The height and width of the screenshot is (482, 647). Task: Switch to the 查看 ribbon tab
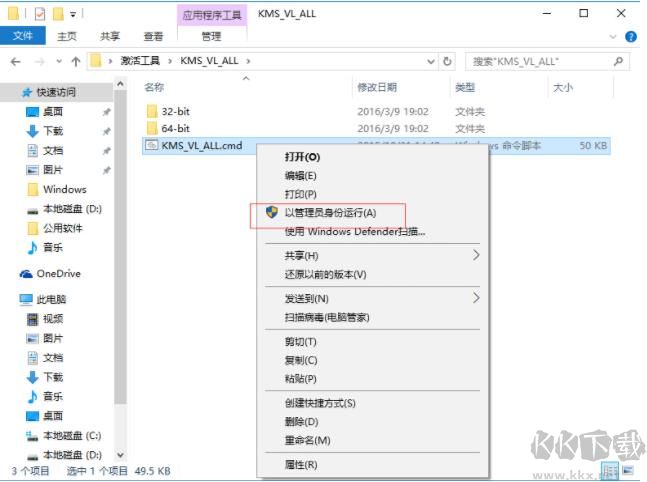[x=153, y=36]
